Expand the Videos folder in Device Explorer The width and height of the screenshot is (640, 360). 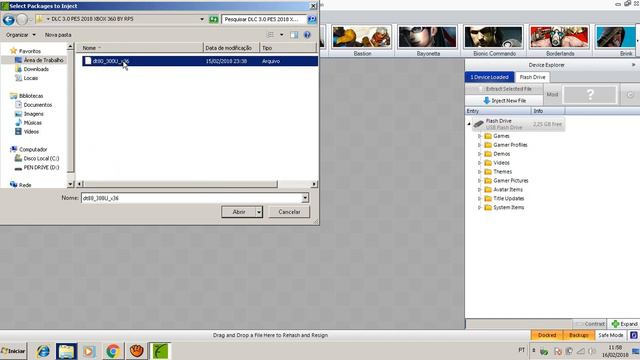click(480, 163)
